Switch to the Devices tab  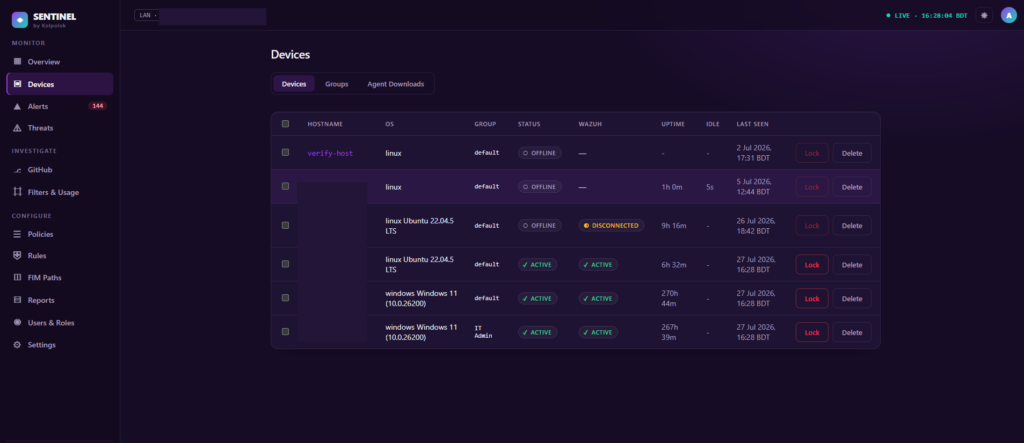pos(294,84)
